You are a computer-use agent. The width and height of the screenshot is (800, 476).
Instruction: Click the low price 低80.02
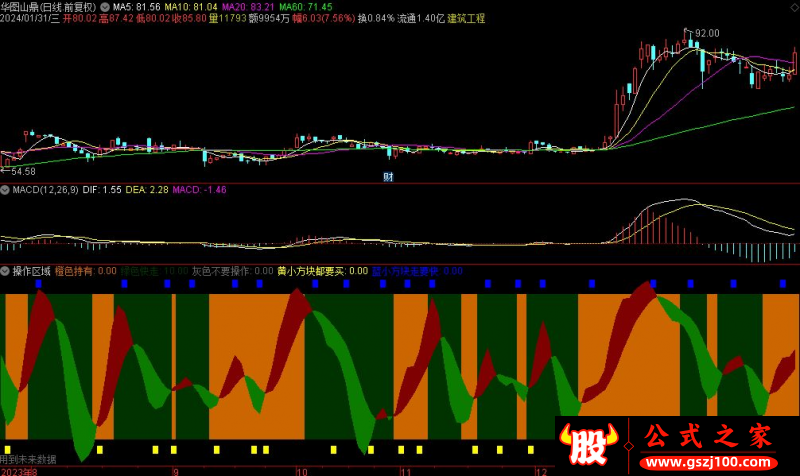pyautogui.click(x=153, y=18)
